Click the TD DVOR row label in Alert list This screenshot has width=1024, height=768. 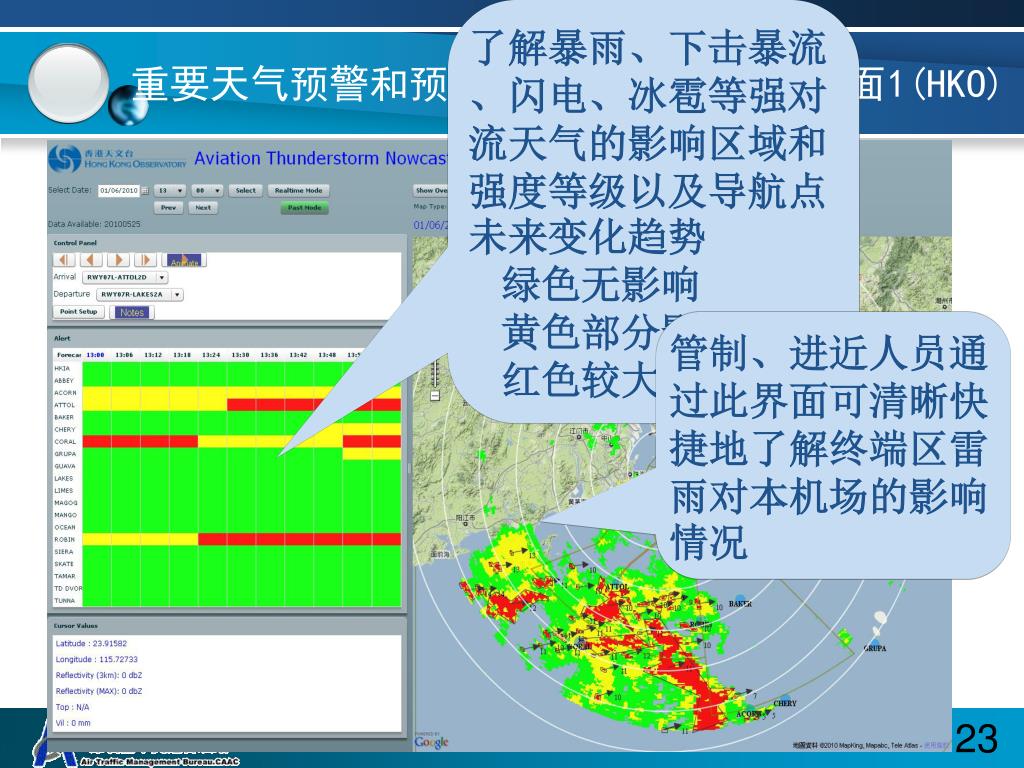[x=68, y=588]
